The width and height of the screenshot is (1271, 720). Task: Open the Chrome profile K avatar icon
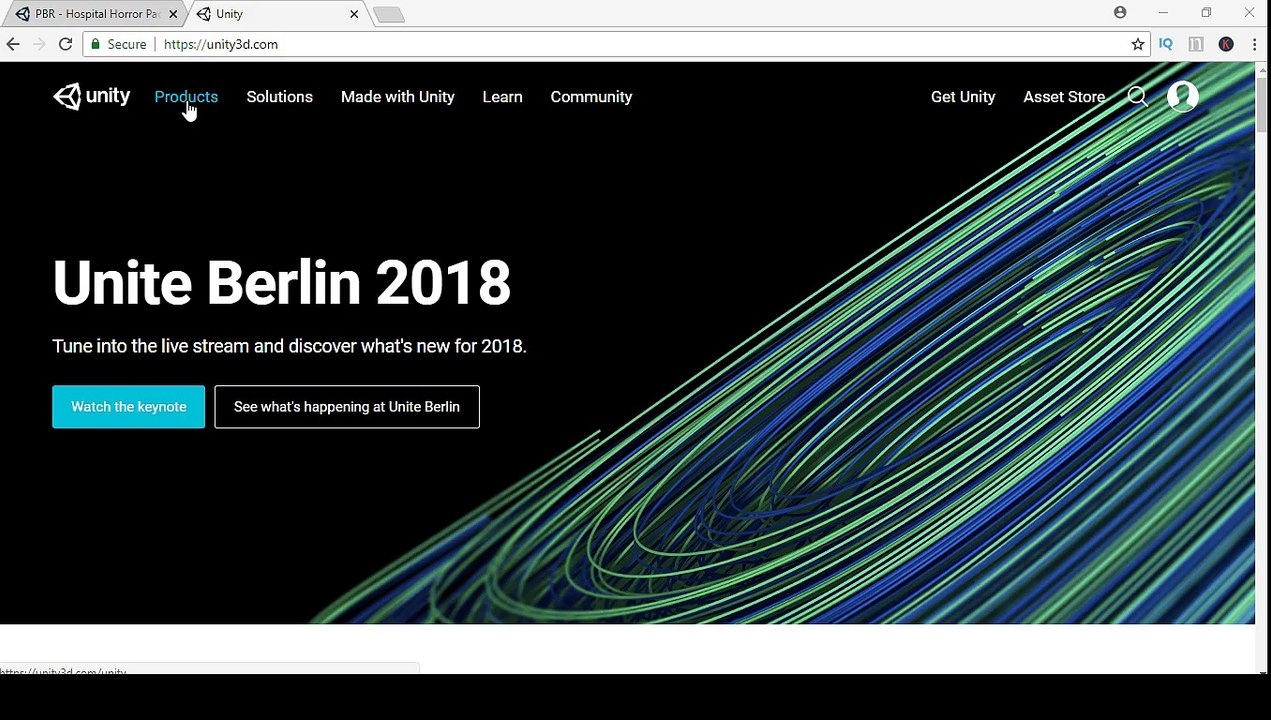coord(1226,44)
